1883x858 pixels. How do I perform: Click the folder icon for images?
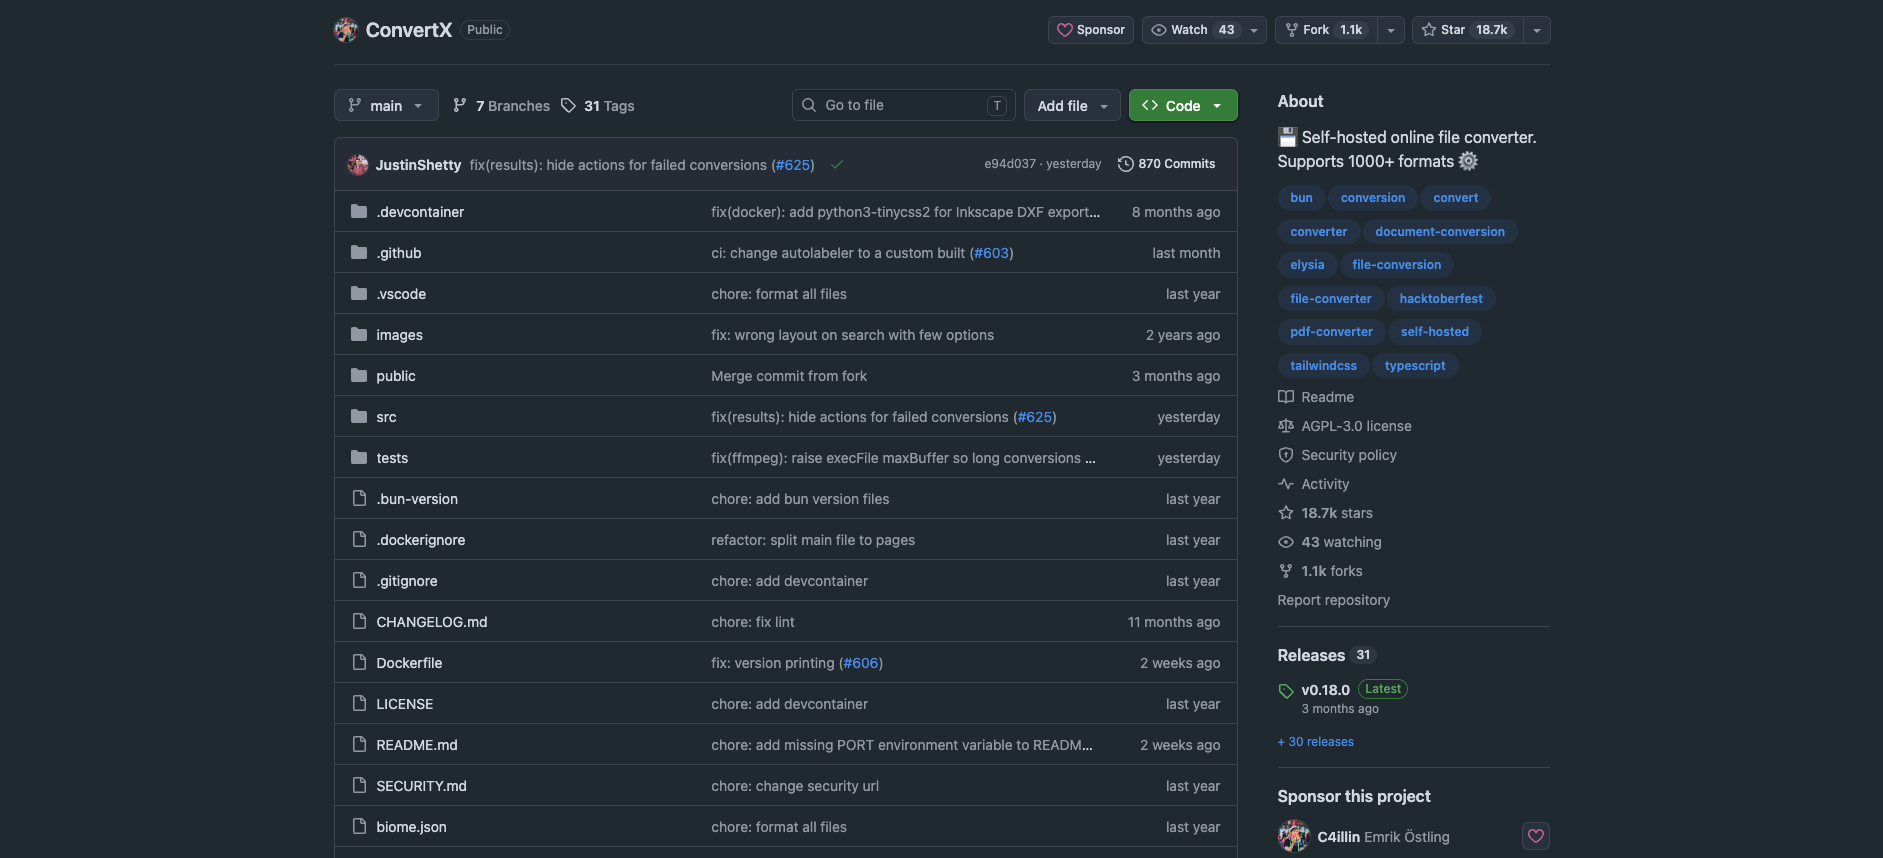pyautogui.click(x=359, y=335)
